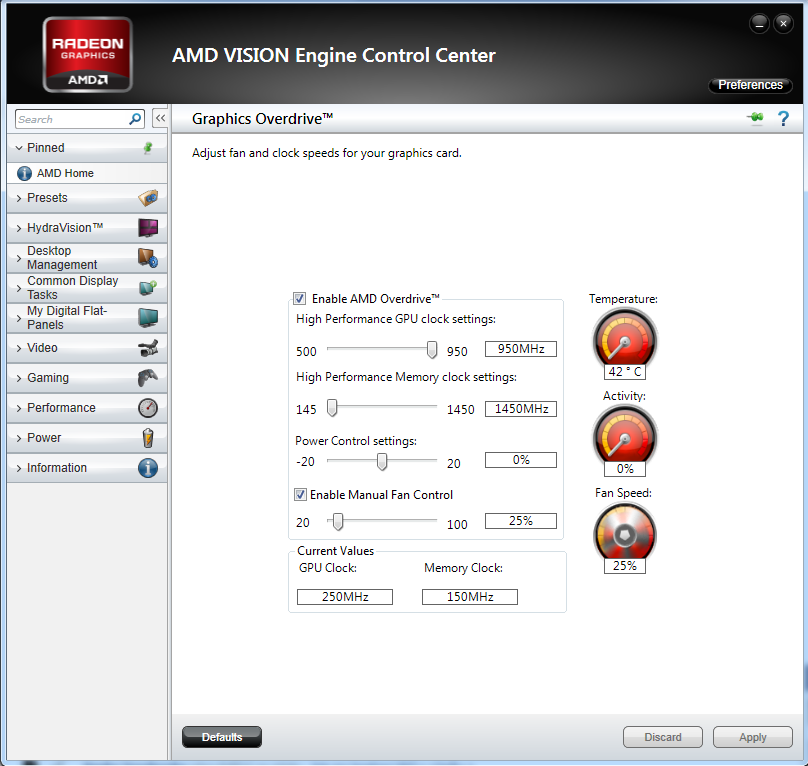
Task: Click the Power Control slider handle
Action: click(x=382, y=461)
